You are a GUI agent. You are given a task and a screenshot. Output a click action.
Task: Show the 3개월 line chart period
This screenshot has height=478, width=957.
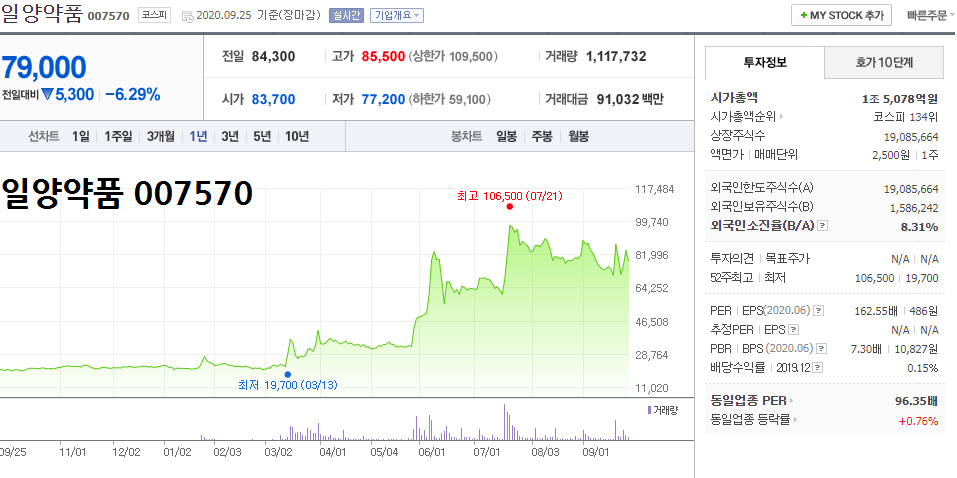tap(161, 136)
